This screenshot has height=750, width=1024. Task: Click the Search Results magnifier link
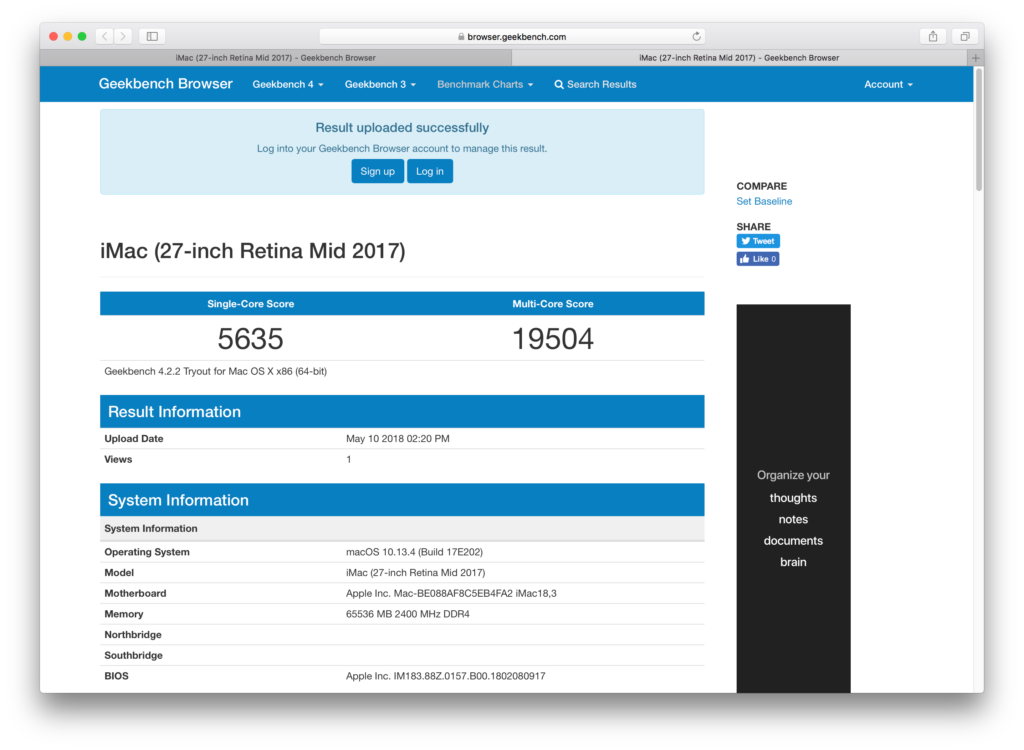[596, 84]
